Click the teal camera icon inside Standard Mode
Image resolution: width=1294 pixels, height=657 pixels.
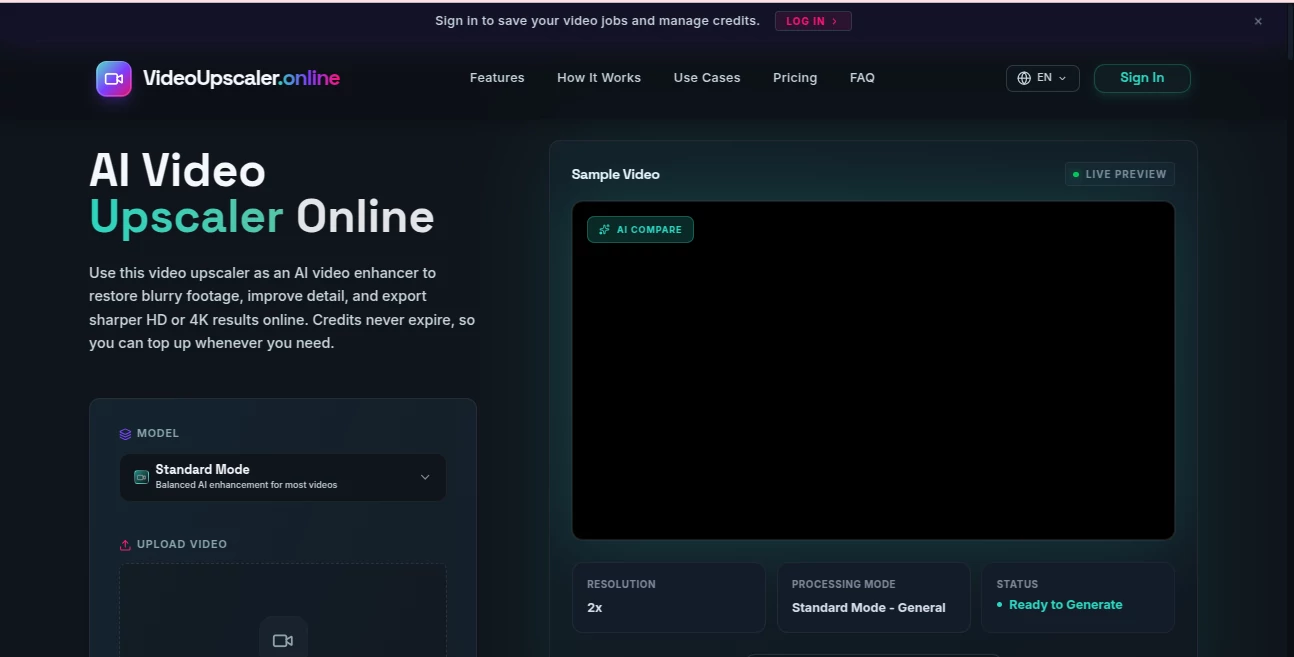(x=140, y=476)
